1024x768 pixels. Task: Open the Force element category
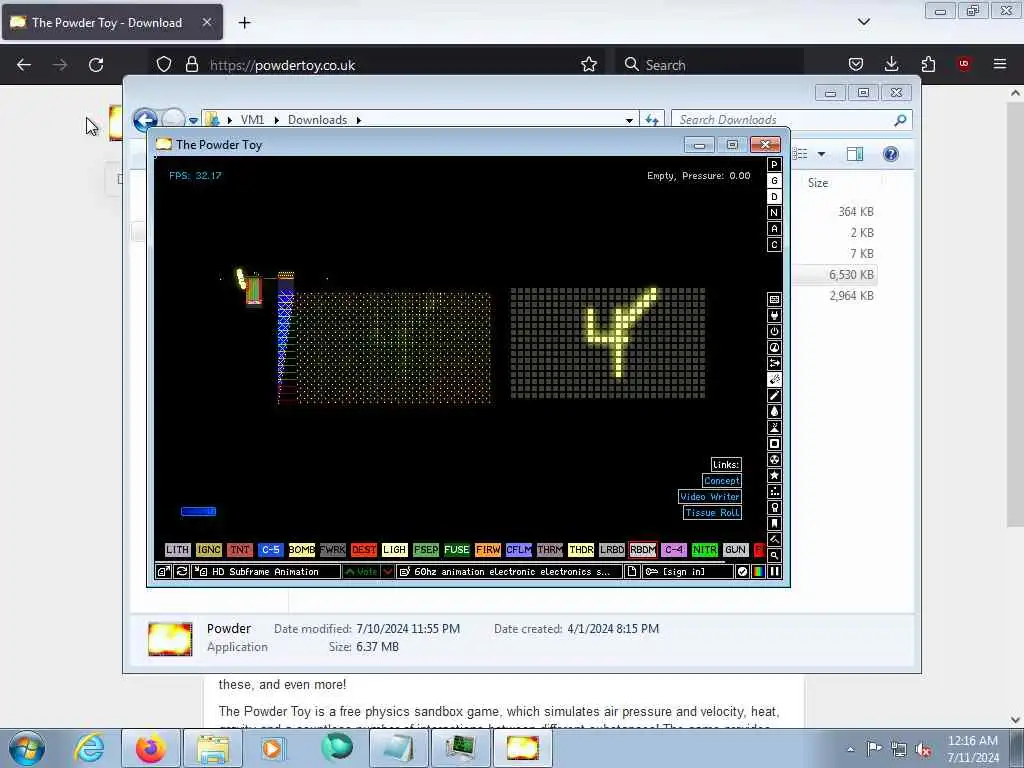pos(774,363)
